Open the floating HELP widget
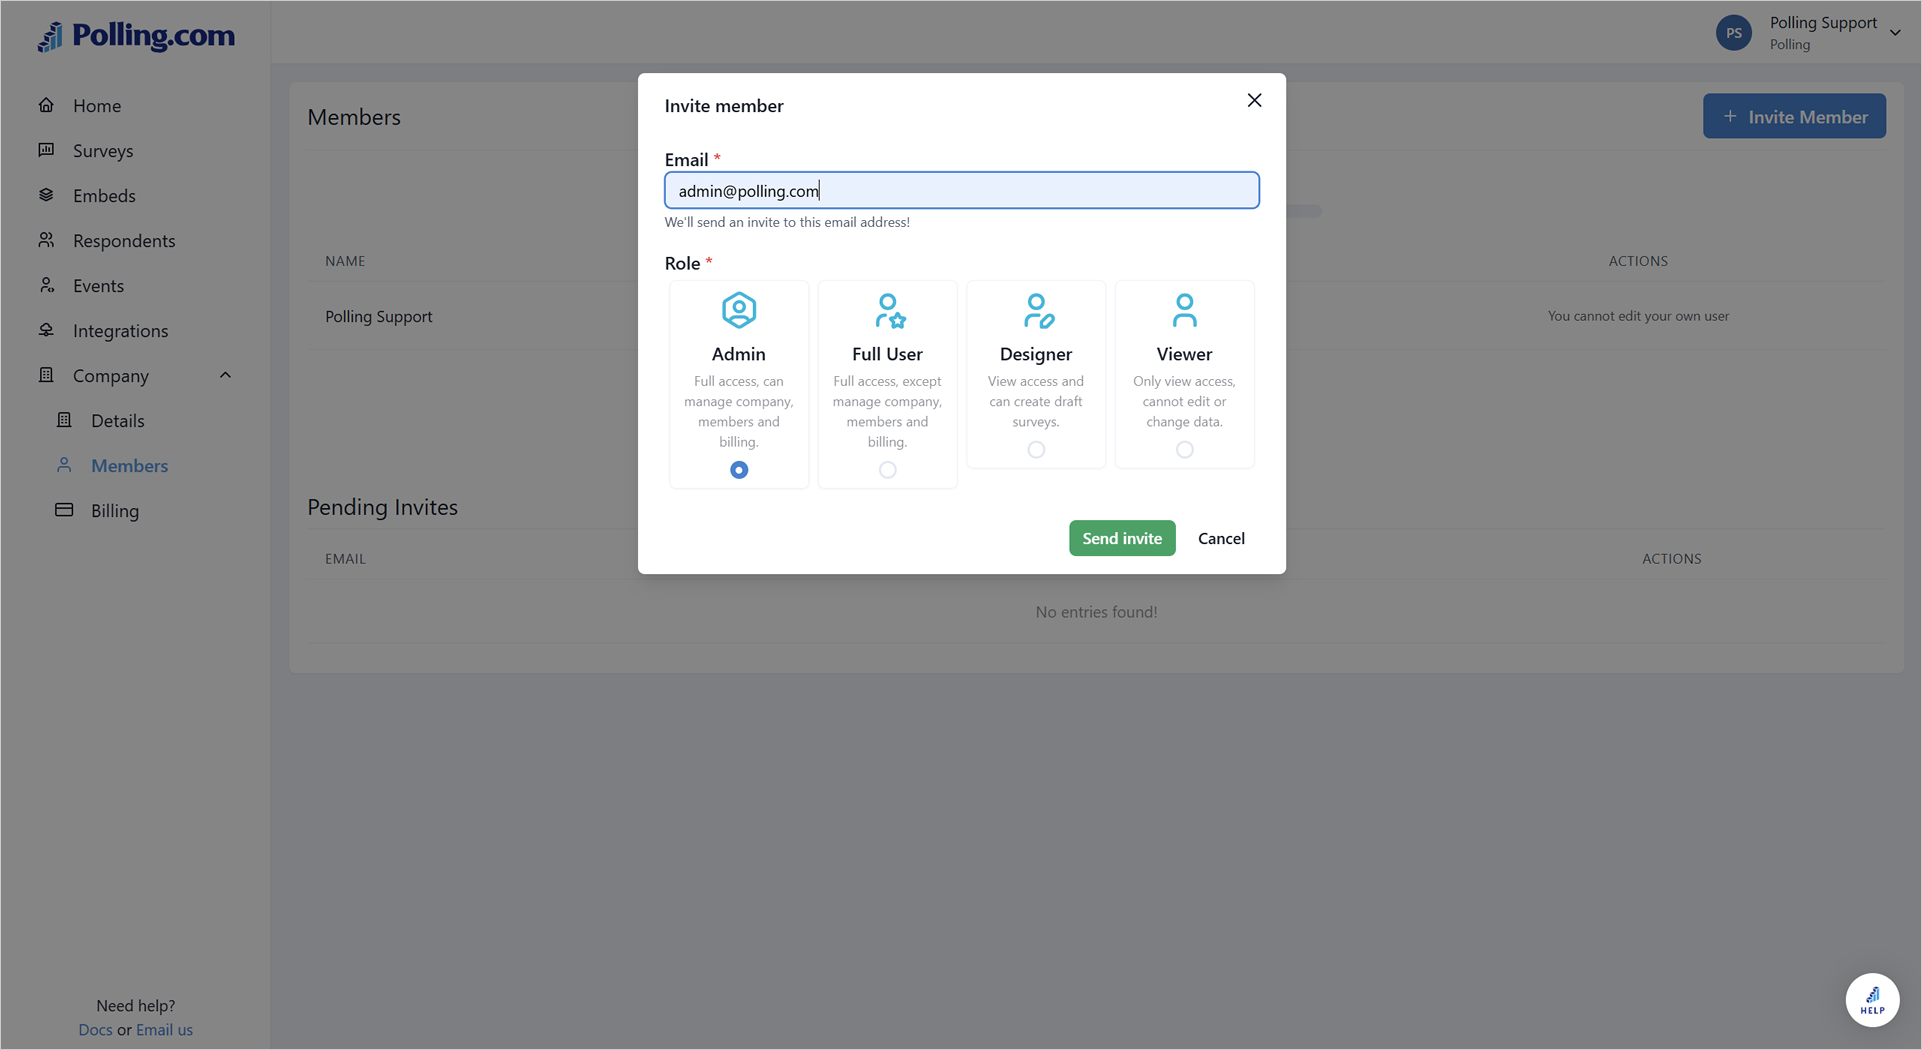Image resolution: width=1922 pixels, height=1050 pixels. [1872, 1000]
